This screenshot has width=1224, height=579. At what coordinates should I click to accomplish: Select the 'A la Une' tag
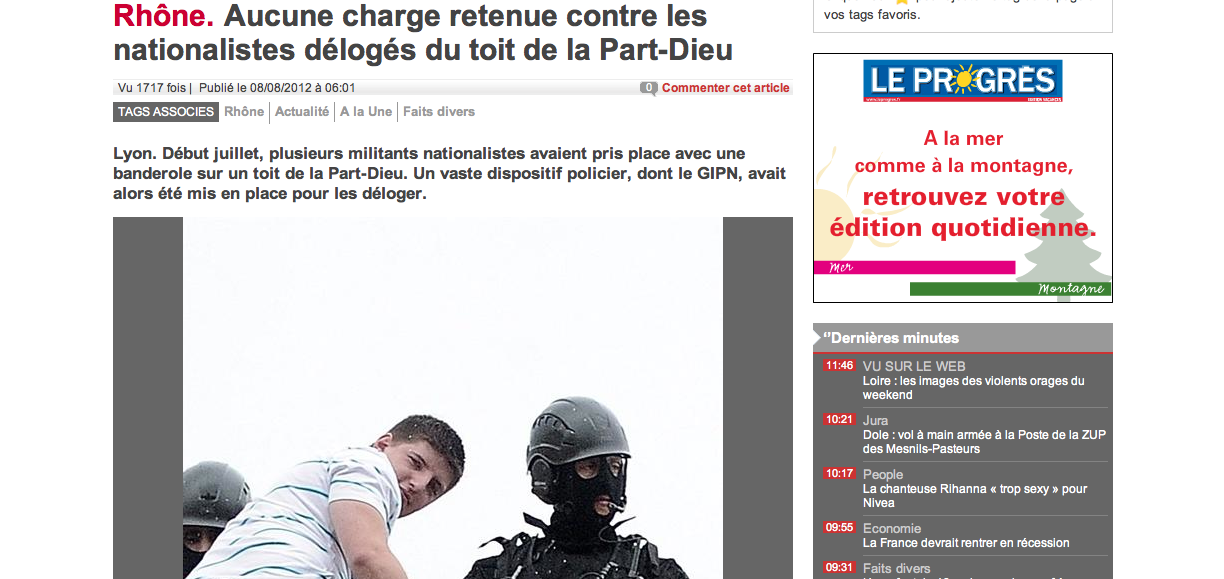[x=366, y=112]
